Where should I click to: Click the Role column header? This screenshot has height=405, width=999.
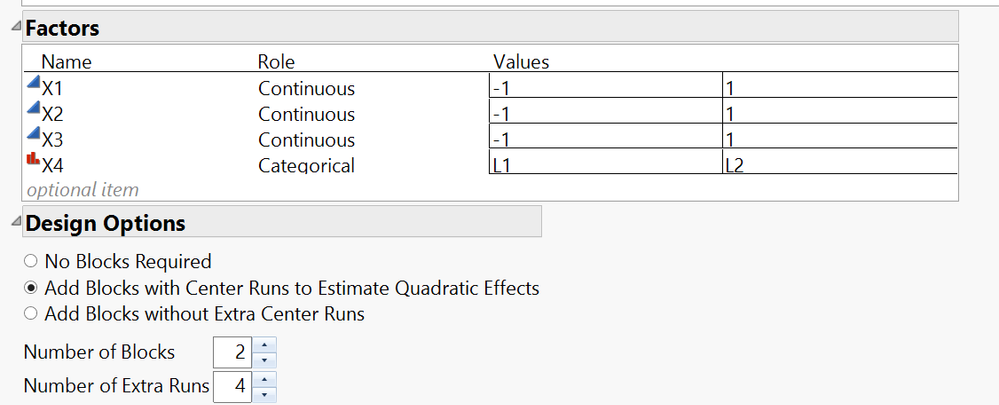[x=276, y=62]
